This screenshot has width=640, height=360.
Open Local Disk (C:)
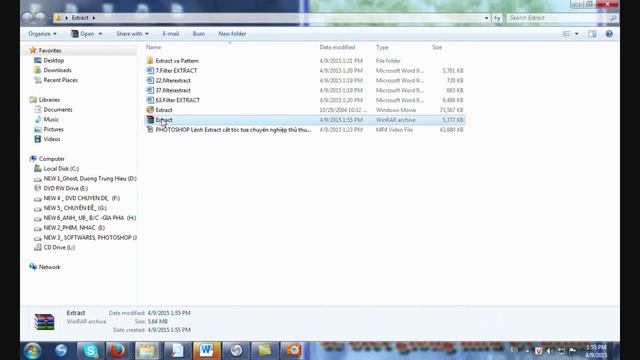point(61,169)
